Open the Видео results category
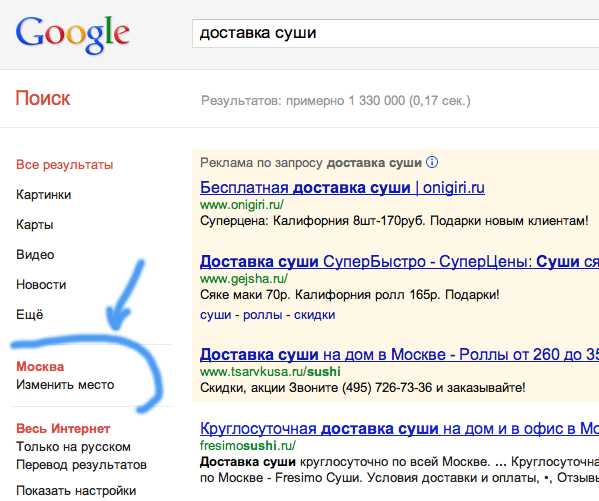Viewport: 599px width, 501px height. point(35,255)
